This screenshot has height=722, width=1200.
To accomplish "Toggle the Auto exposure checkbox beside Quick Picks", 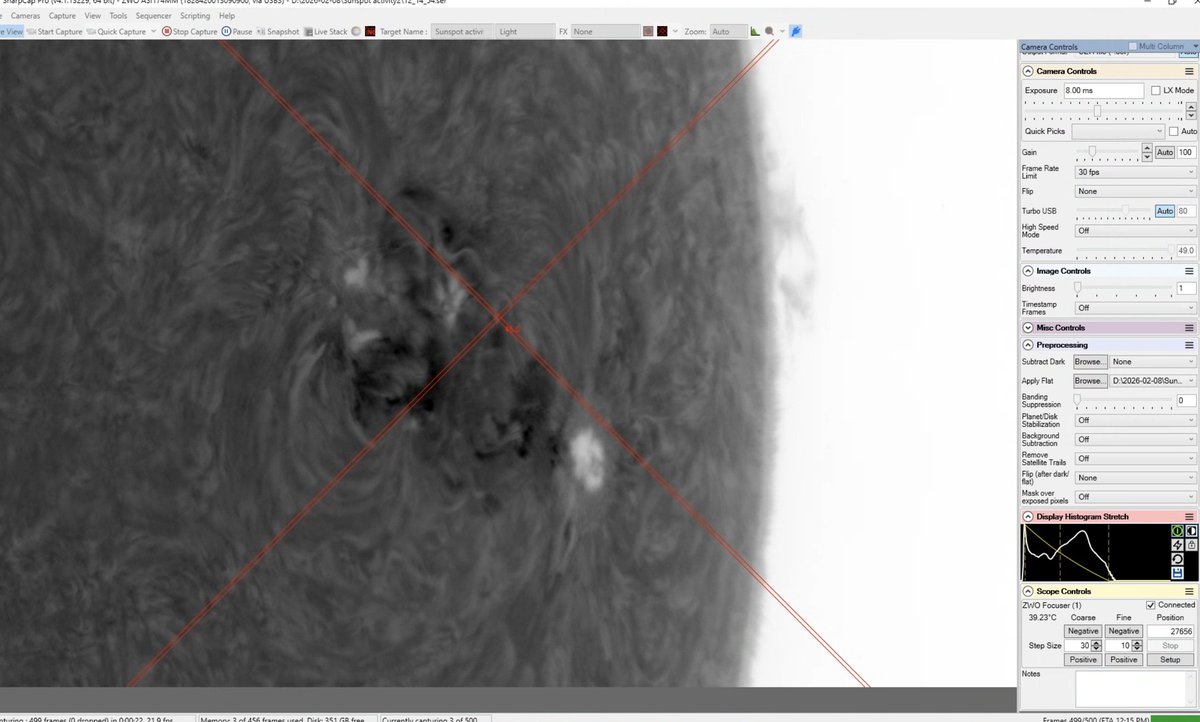I will [x=1174, y=131].
